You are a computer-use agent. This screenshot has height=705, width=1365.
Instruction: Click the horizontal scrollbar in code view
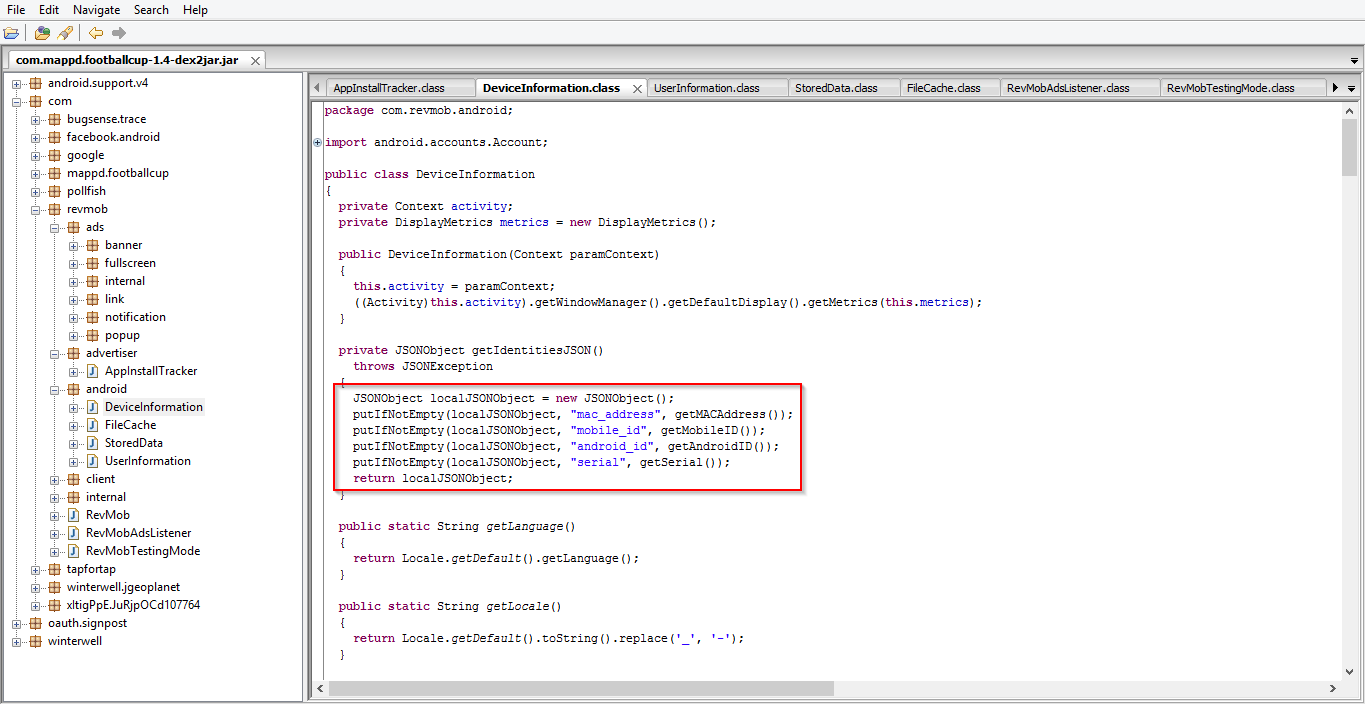pyautogui.click(x=580, y=688)
